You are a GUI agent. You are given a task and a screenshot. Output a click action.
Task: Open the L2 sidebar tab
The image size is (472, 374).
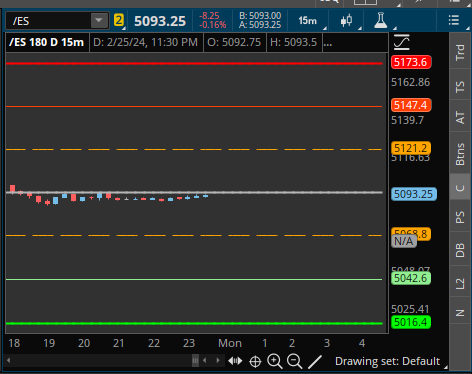click(460, 283)
